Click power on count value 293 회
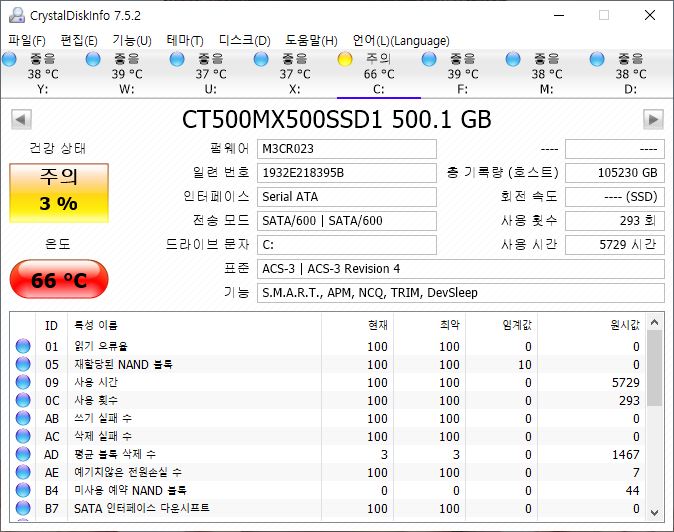This screenshot has width=674, height=532. 615,221
